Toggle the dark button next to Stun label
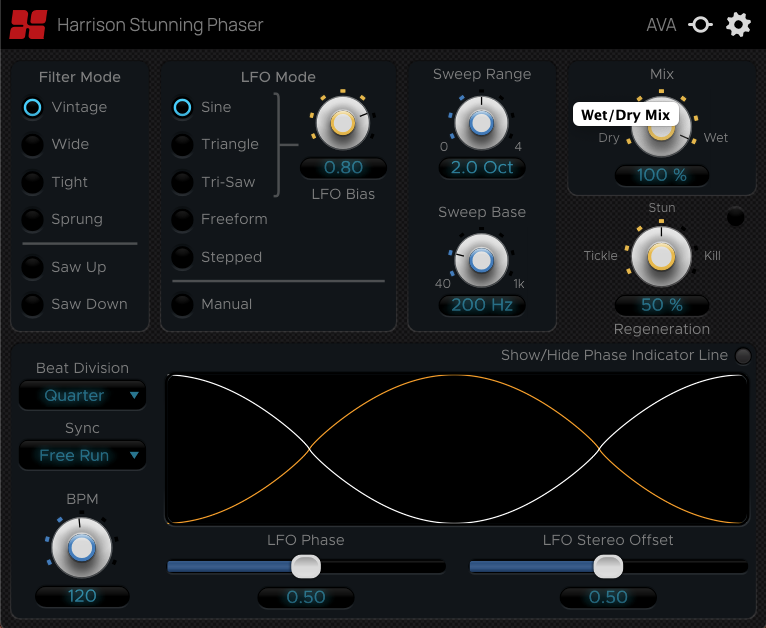This screenshot has height=628, width=766. (735, 216)
